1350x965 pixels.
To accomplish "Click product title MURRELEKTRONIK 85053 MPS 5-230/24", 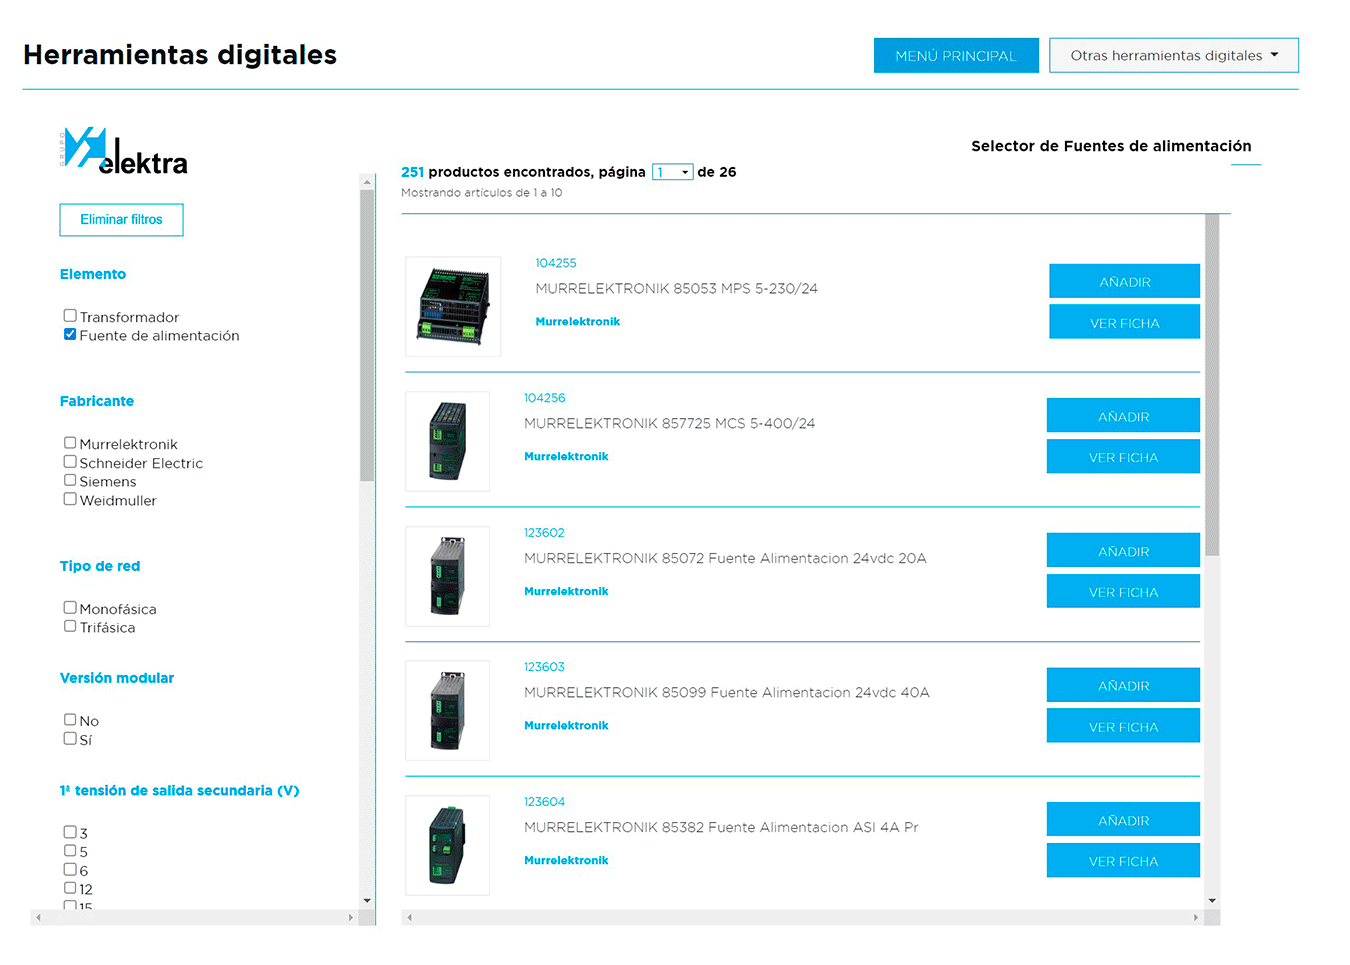I will (676, 289).
